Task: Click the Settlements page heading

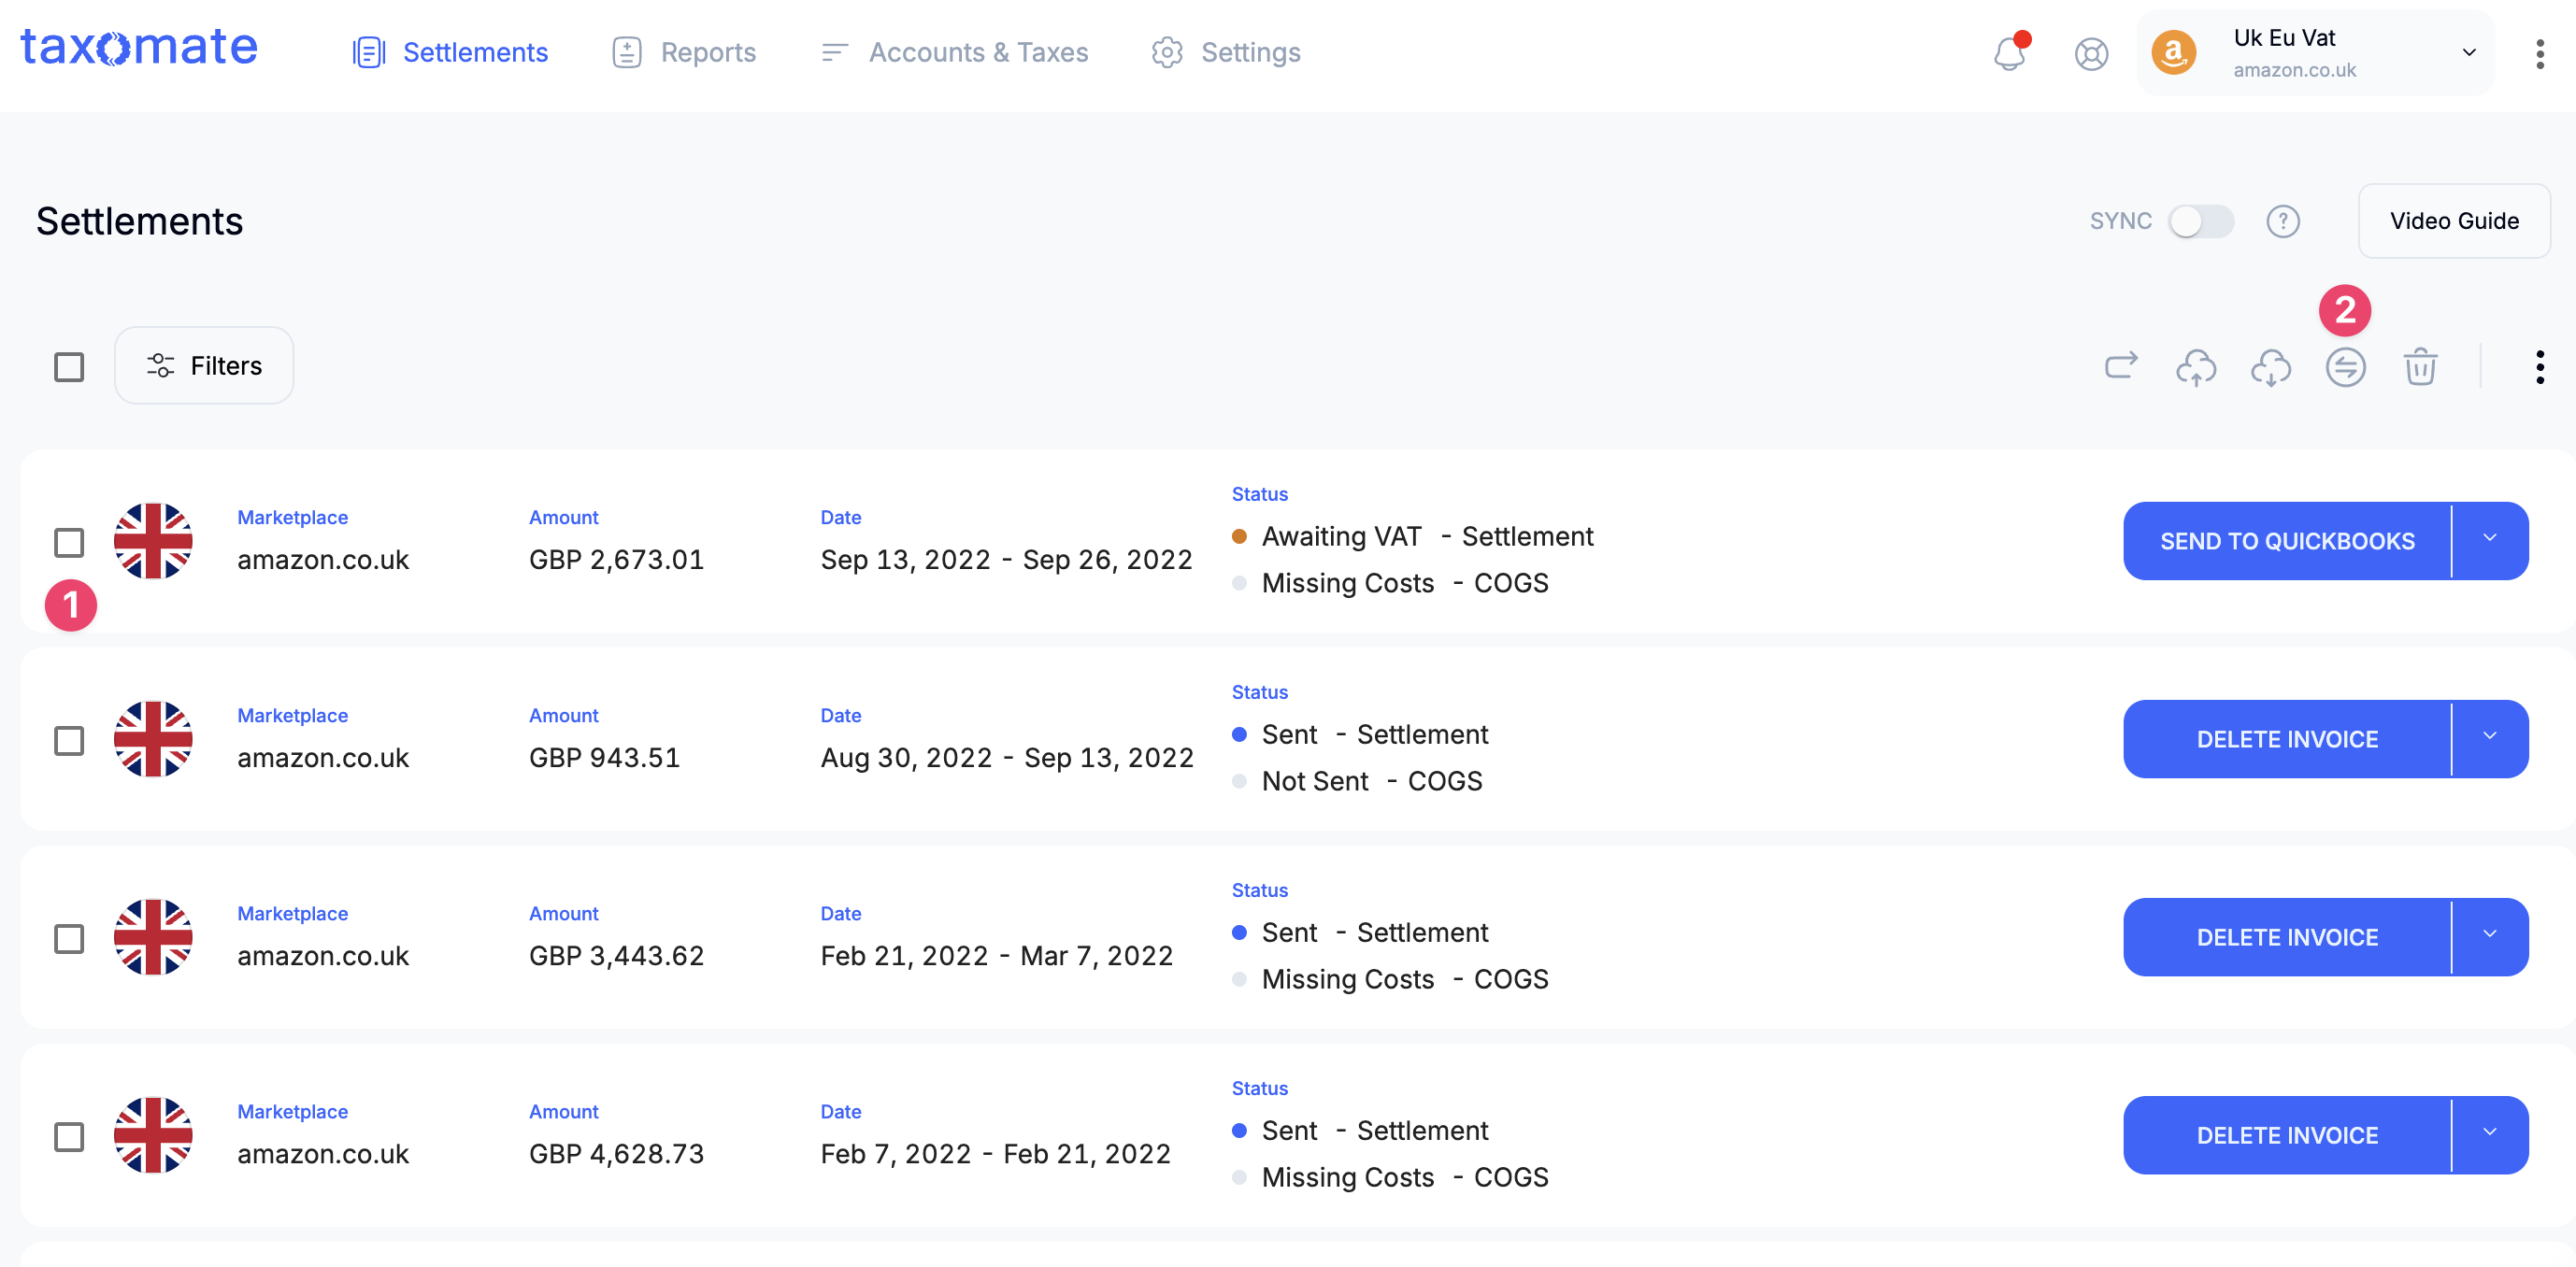Action: pyautogui.click(x=139, y=221)
